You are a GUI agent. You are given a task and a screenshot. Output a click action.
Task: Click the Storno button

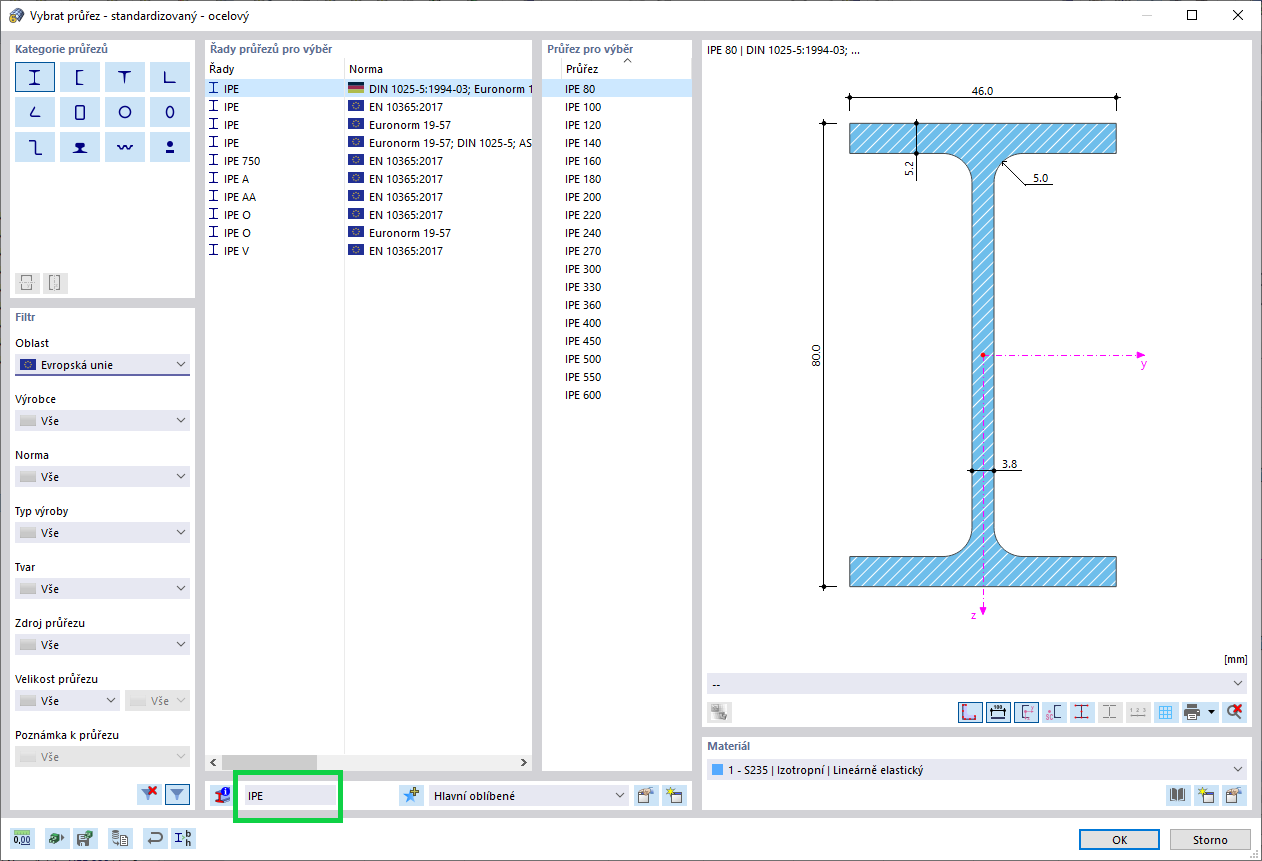click(x=1212, y=839)
